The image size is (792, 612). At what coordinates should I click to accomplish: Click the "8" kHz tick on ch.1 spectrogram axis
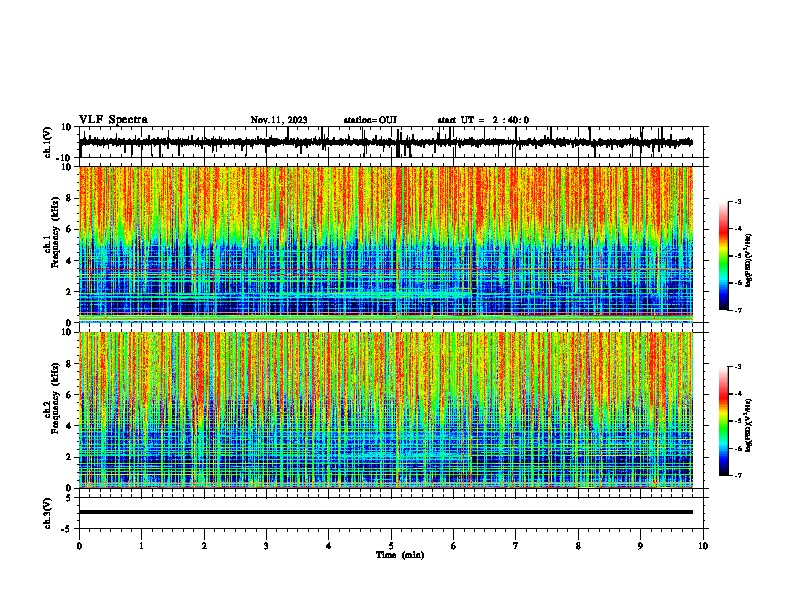[x=70, y=198]
